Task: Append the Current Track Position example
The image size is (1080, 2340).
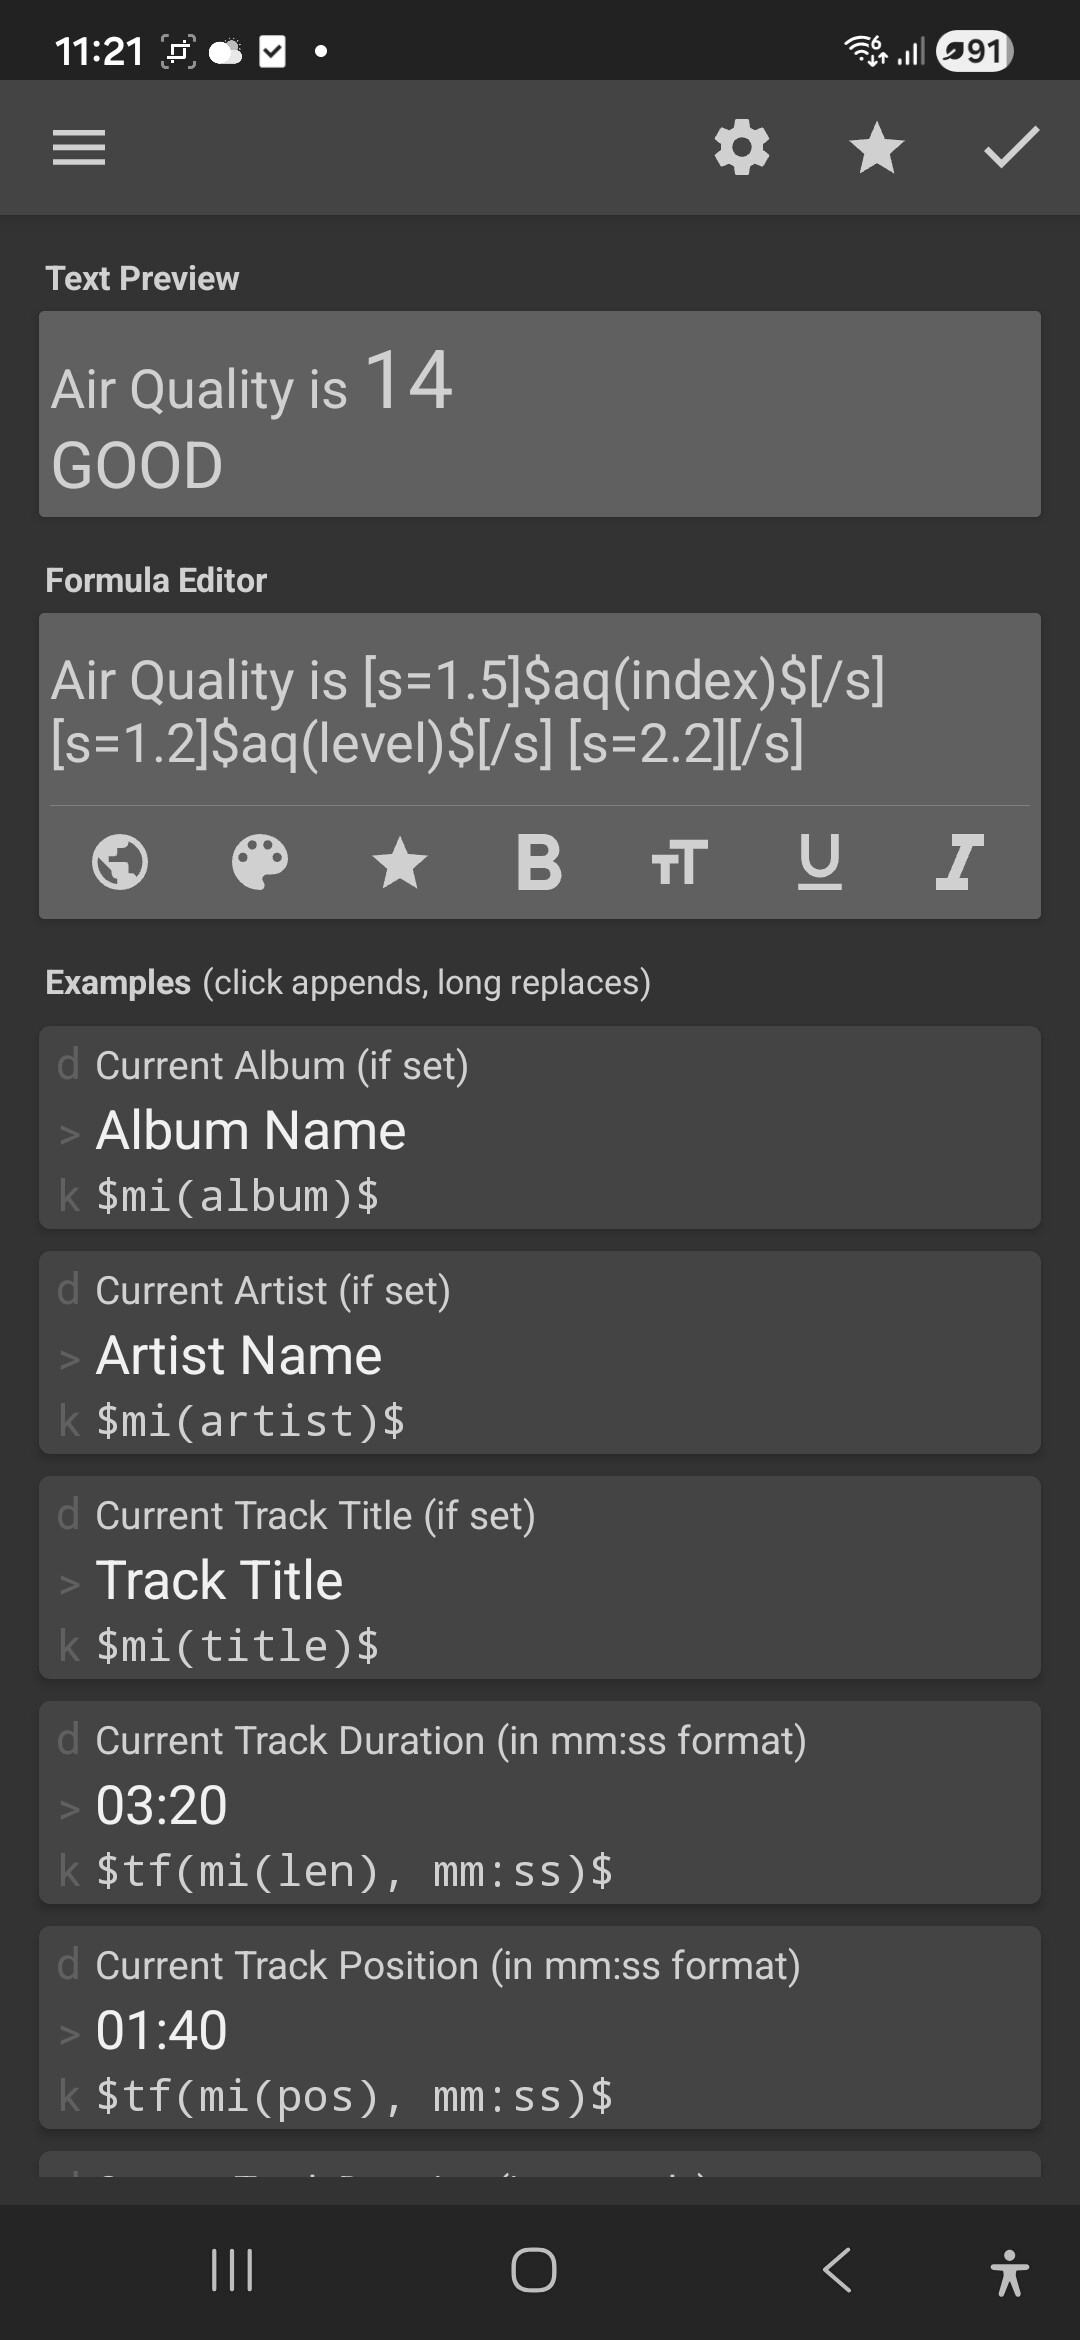Action: click(x=539, y=2028)
